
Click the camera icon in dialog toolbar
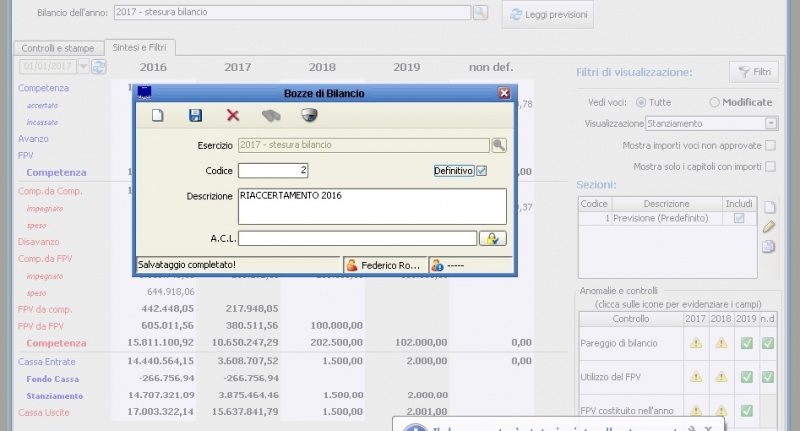[308, 116]
